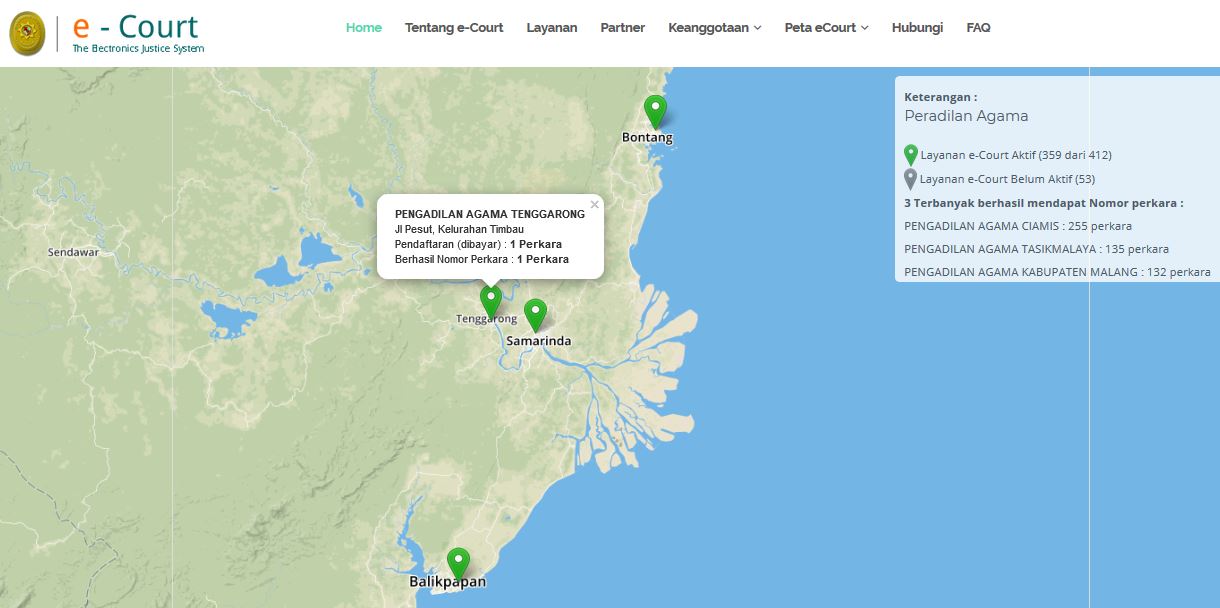Click the green map pin above Tenggarong
The height and width of the screenshot is (608, 1220).
pos(490,299)
